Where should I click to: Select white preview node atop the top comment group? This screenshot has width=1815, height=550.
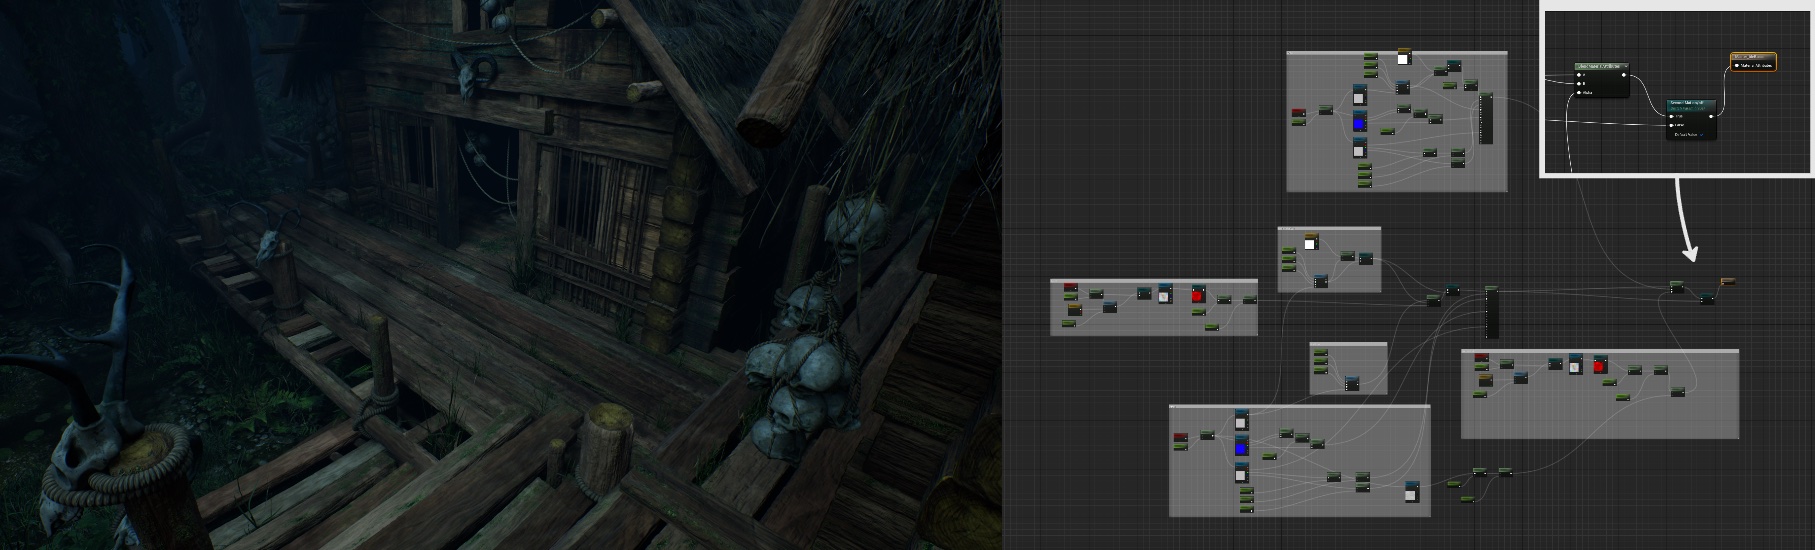tap(1403, 57)
